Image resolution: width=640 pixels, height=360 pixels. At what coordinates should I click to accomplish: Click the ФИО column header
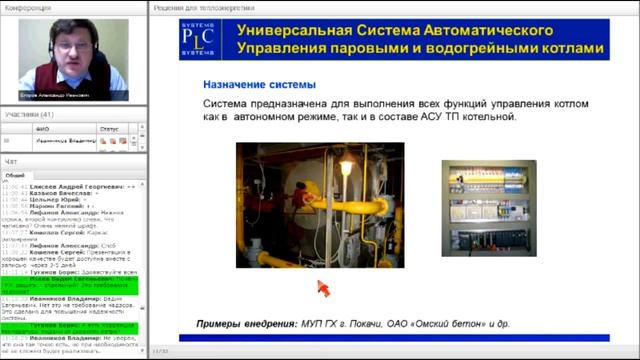pos(64,129)
